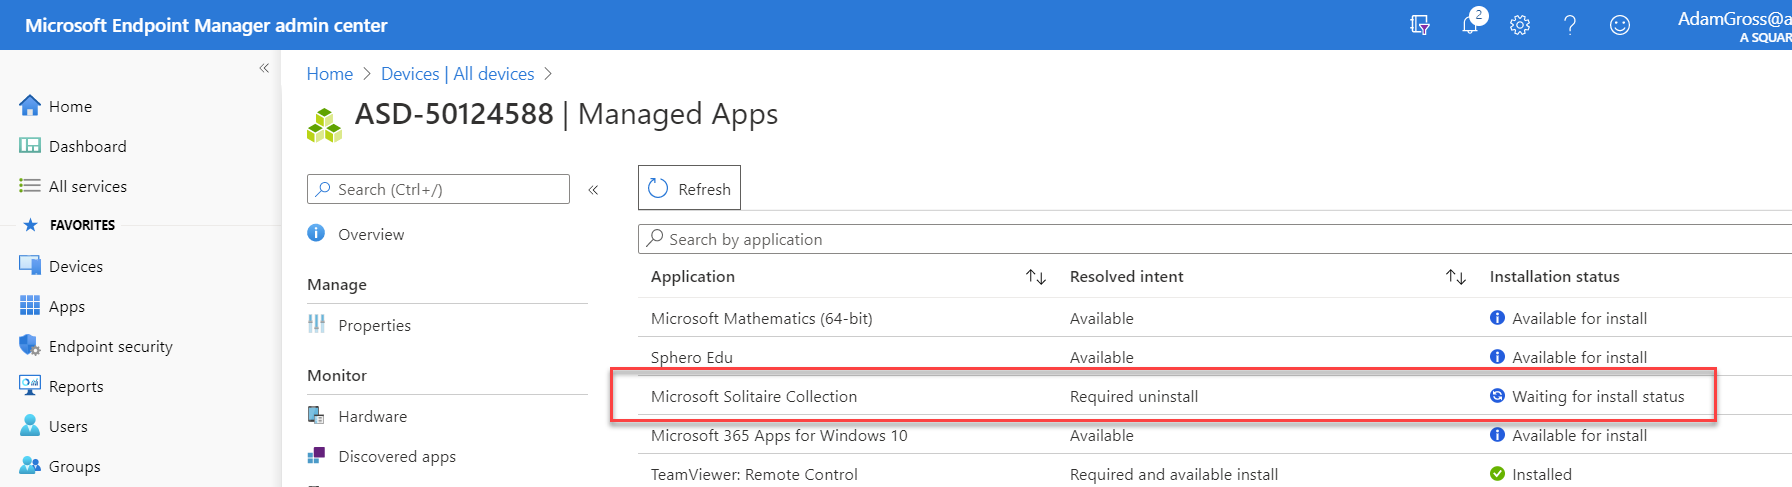This screenshot has height=487, width=1792.
Task: Click Microsoft Endpoint Manager admin center title
Action: coord(206,25)
